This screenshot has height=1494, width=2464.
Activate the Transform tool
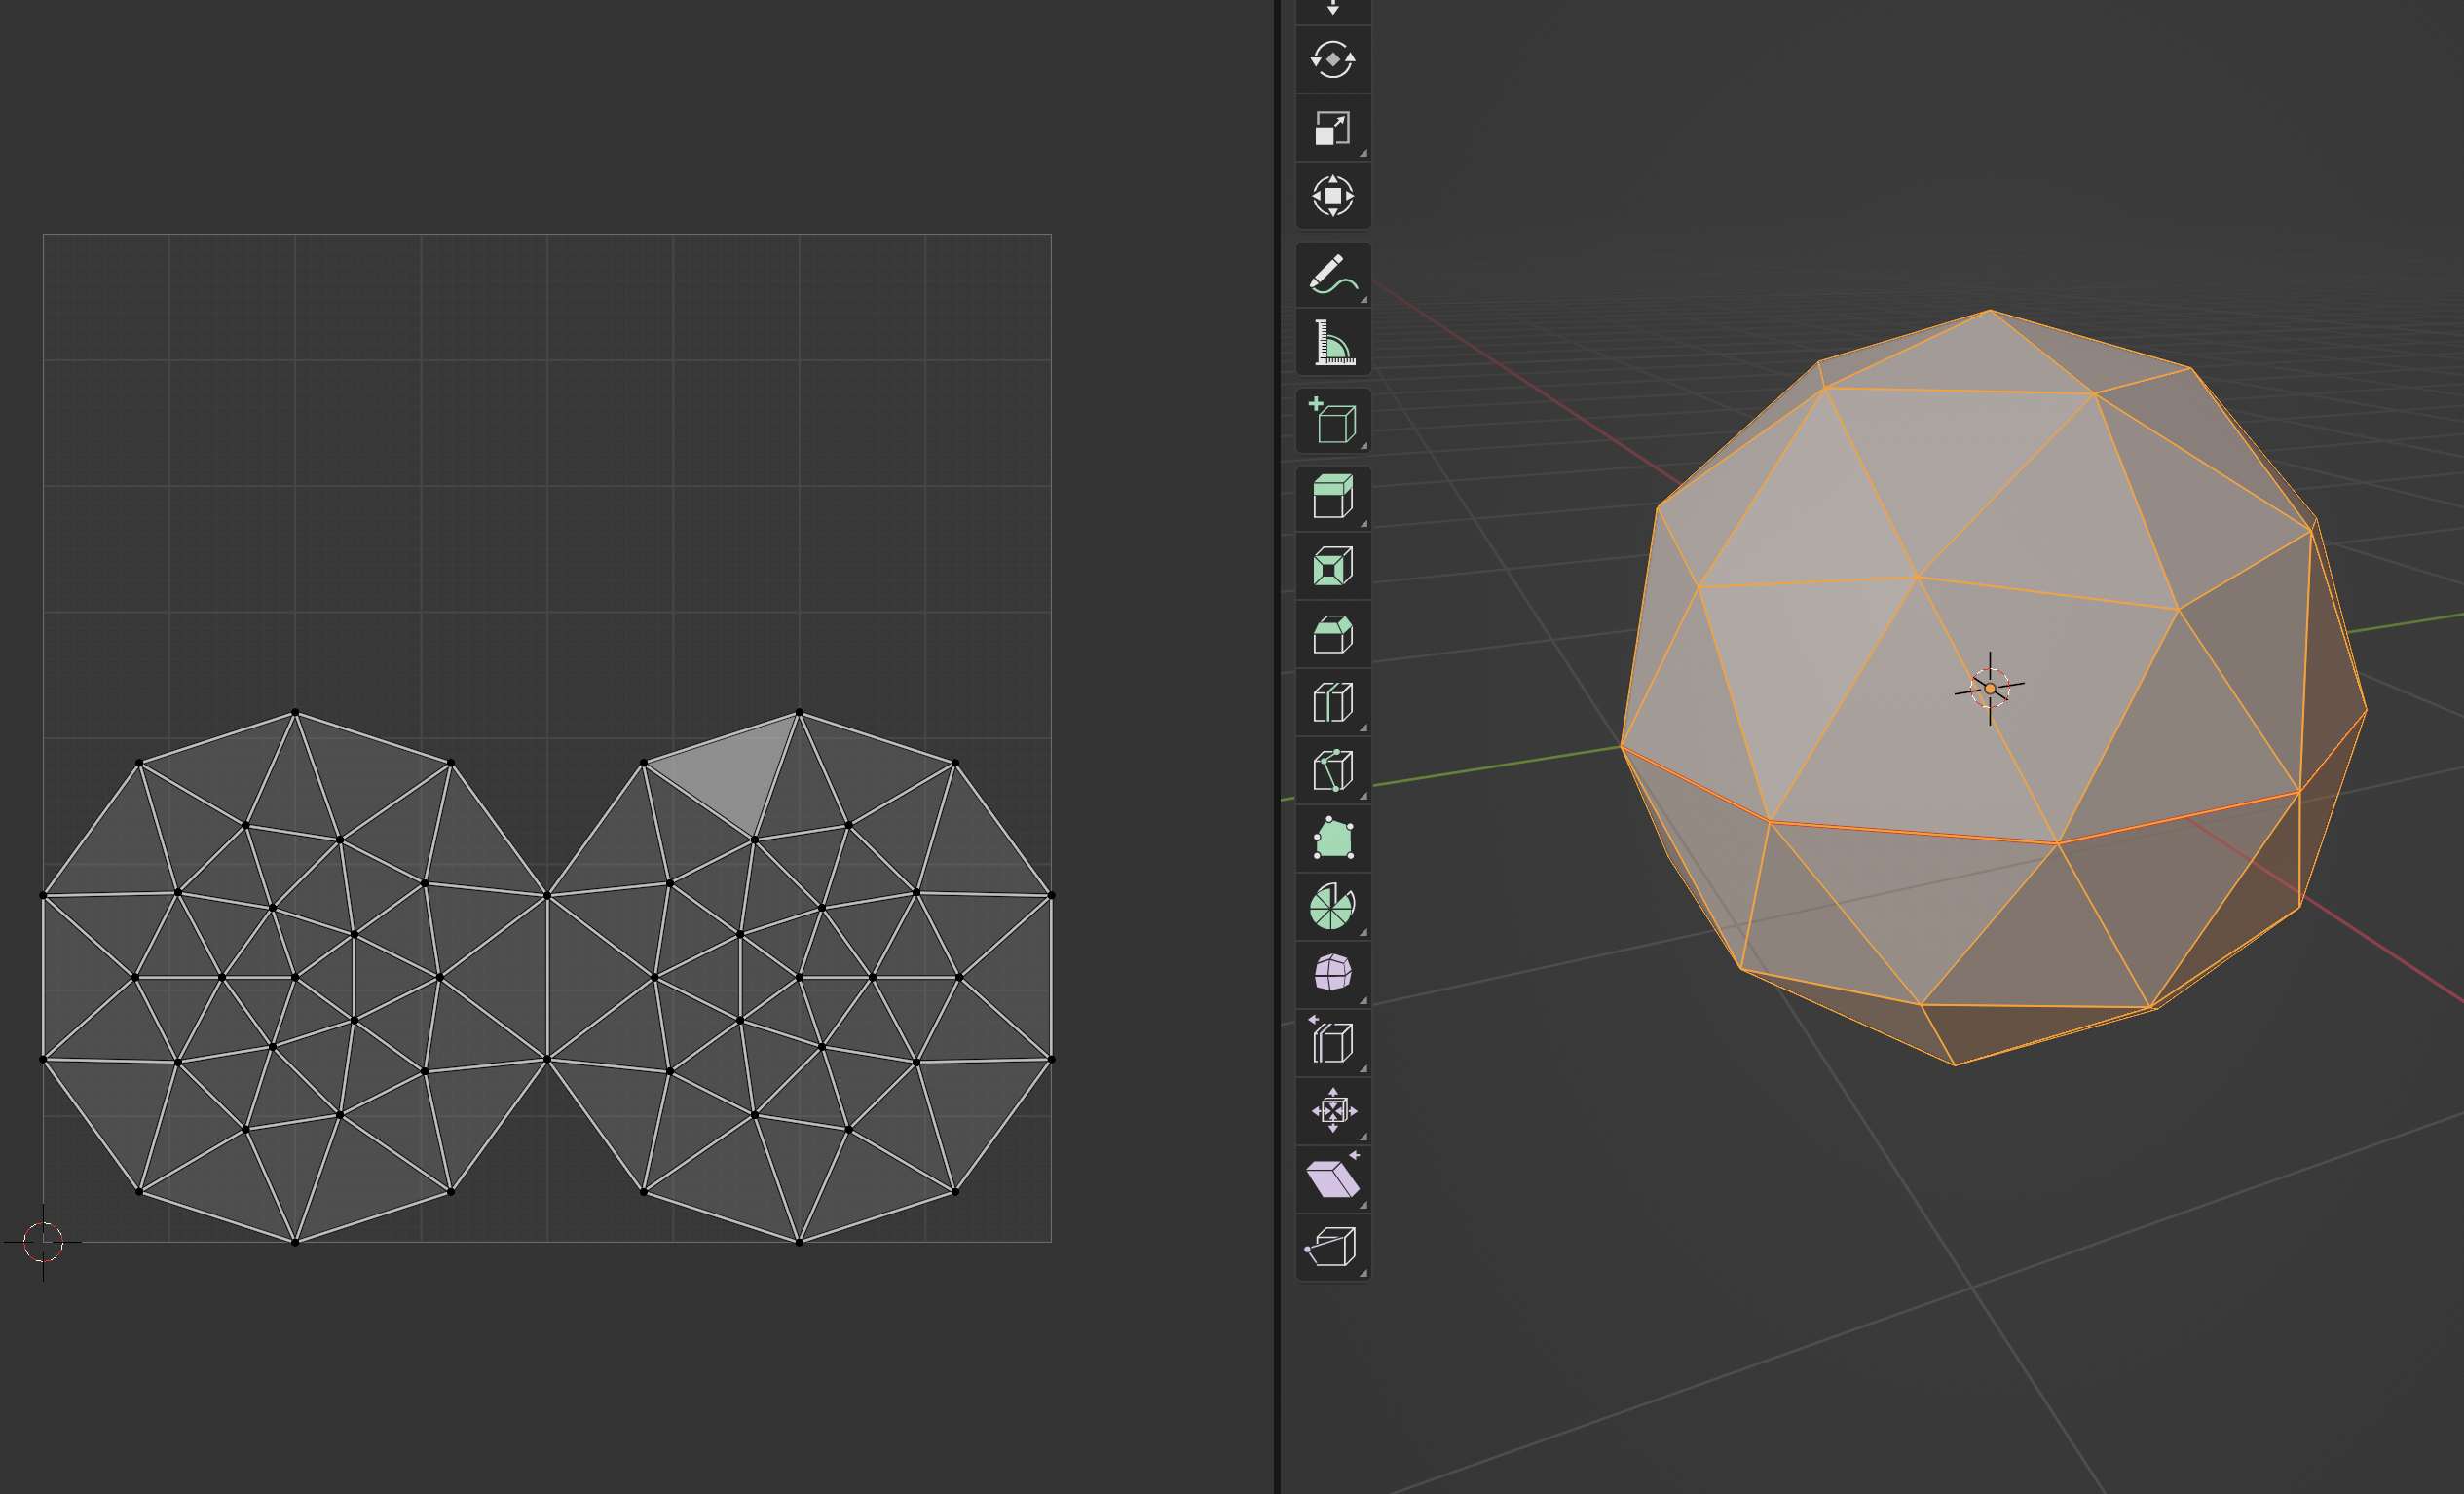[1332, 196]
